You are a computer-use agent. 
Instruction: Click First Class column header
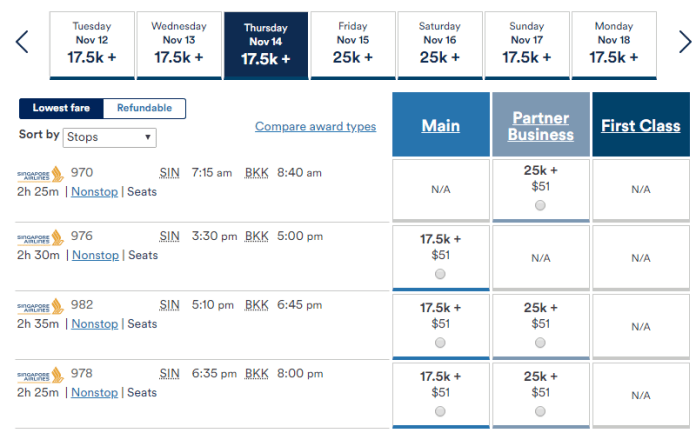click(641, 126)
